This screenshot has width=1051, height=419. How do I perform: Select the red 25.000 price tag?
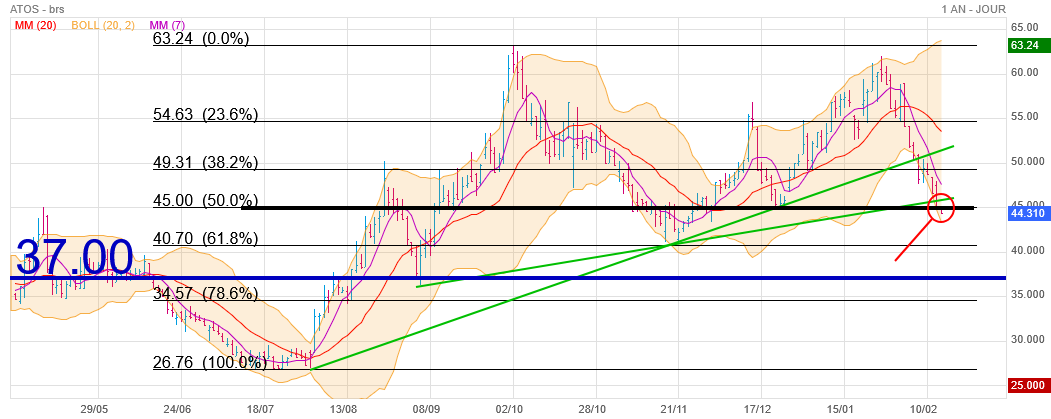[1028, 385]
